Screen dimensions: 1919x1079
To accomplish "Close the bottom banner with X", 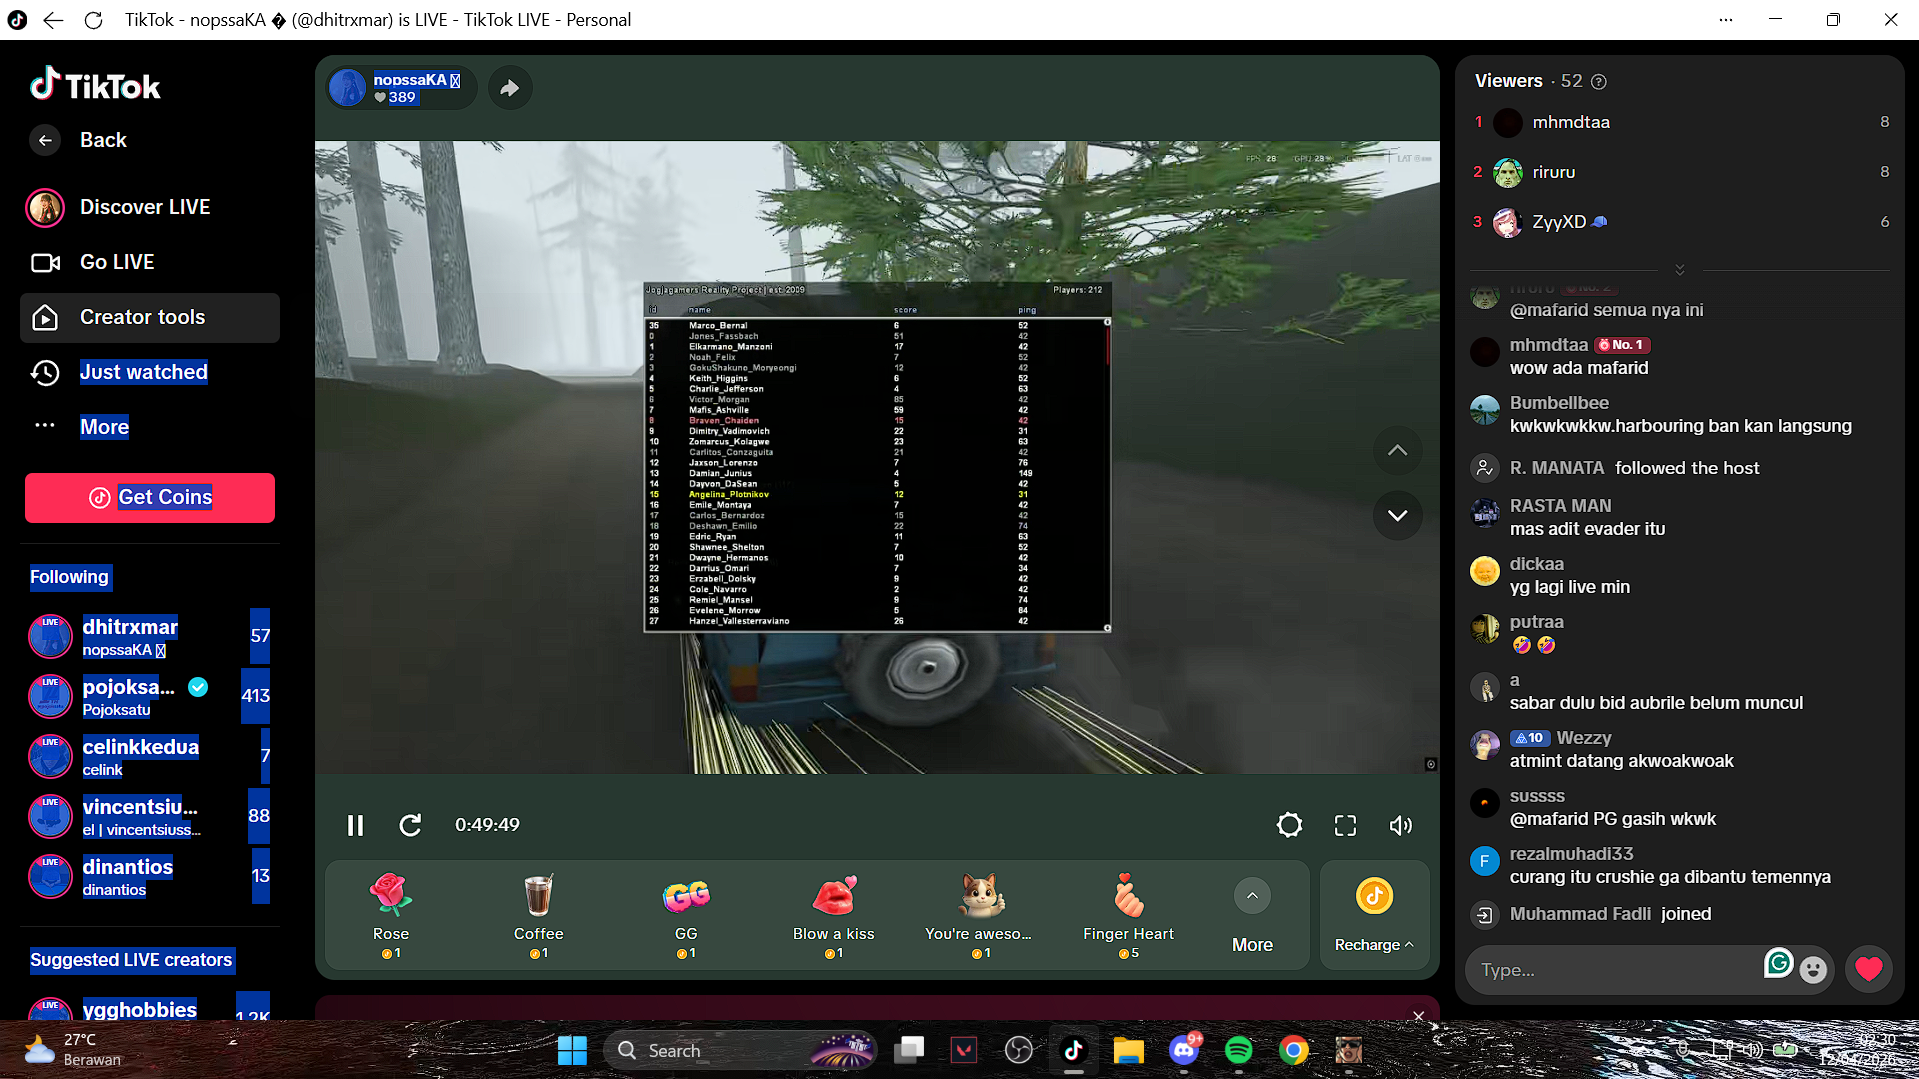I will point(1418,1016).
